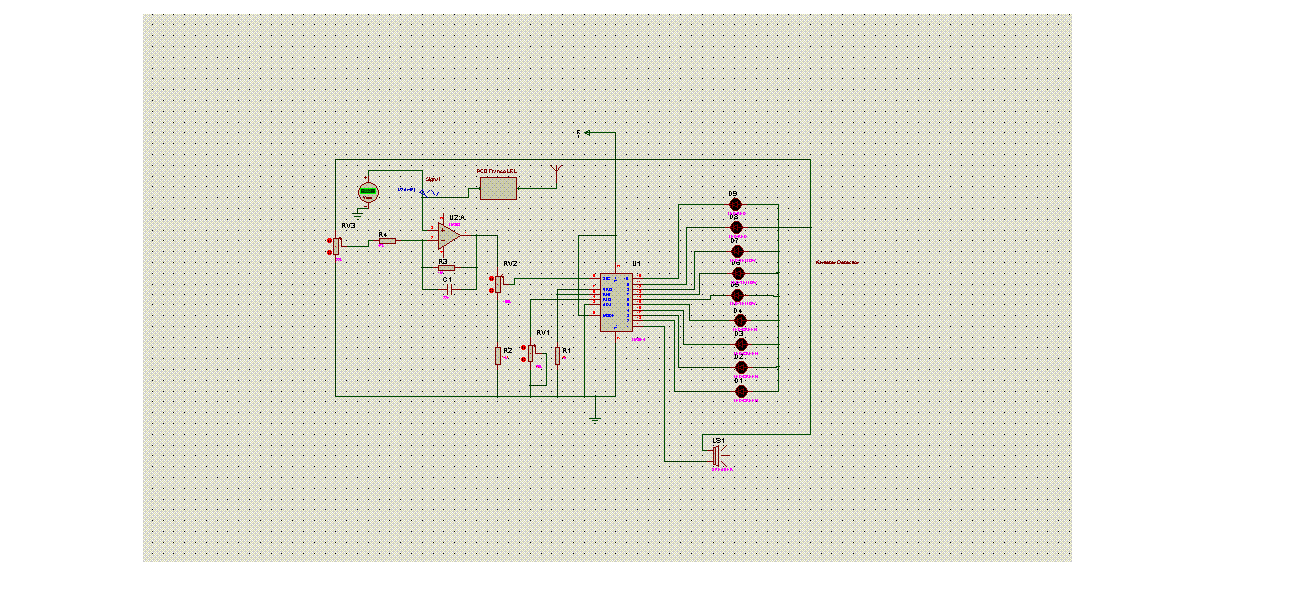Select resistor R4
Image resolution: width=1304 pixels, height=616 pixels.
coord(386,241)
